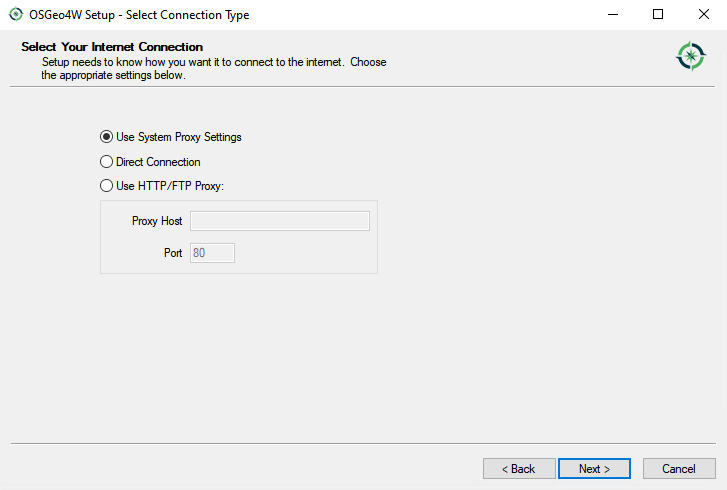Click the Direct Connection label text
This screenshot has height=490, width=727.
[x=158, y=162]
